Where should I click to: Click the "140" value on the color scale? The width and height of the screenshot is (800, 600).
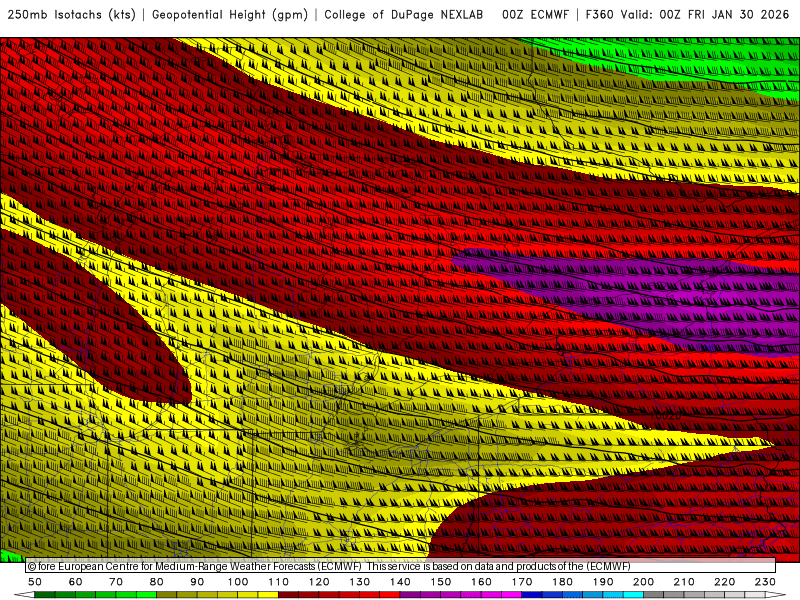(x=400, y=582)
